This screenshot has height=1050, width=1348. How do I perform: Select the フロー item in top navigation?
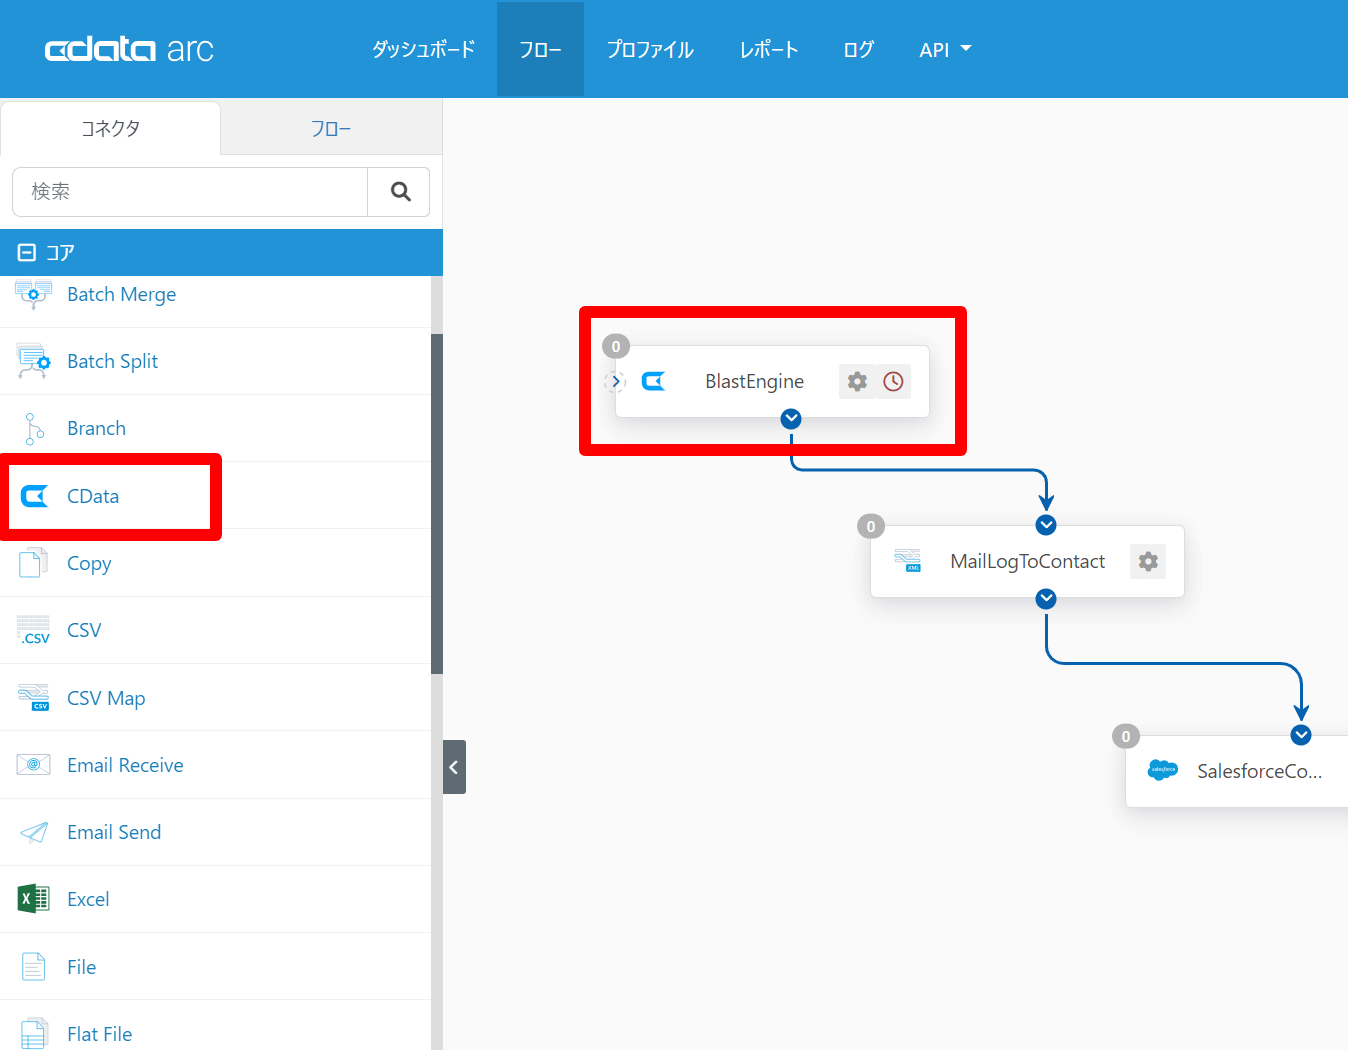540,49
